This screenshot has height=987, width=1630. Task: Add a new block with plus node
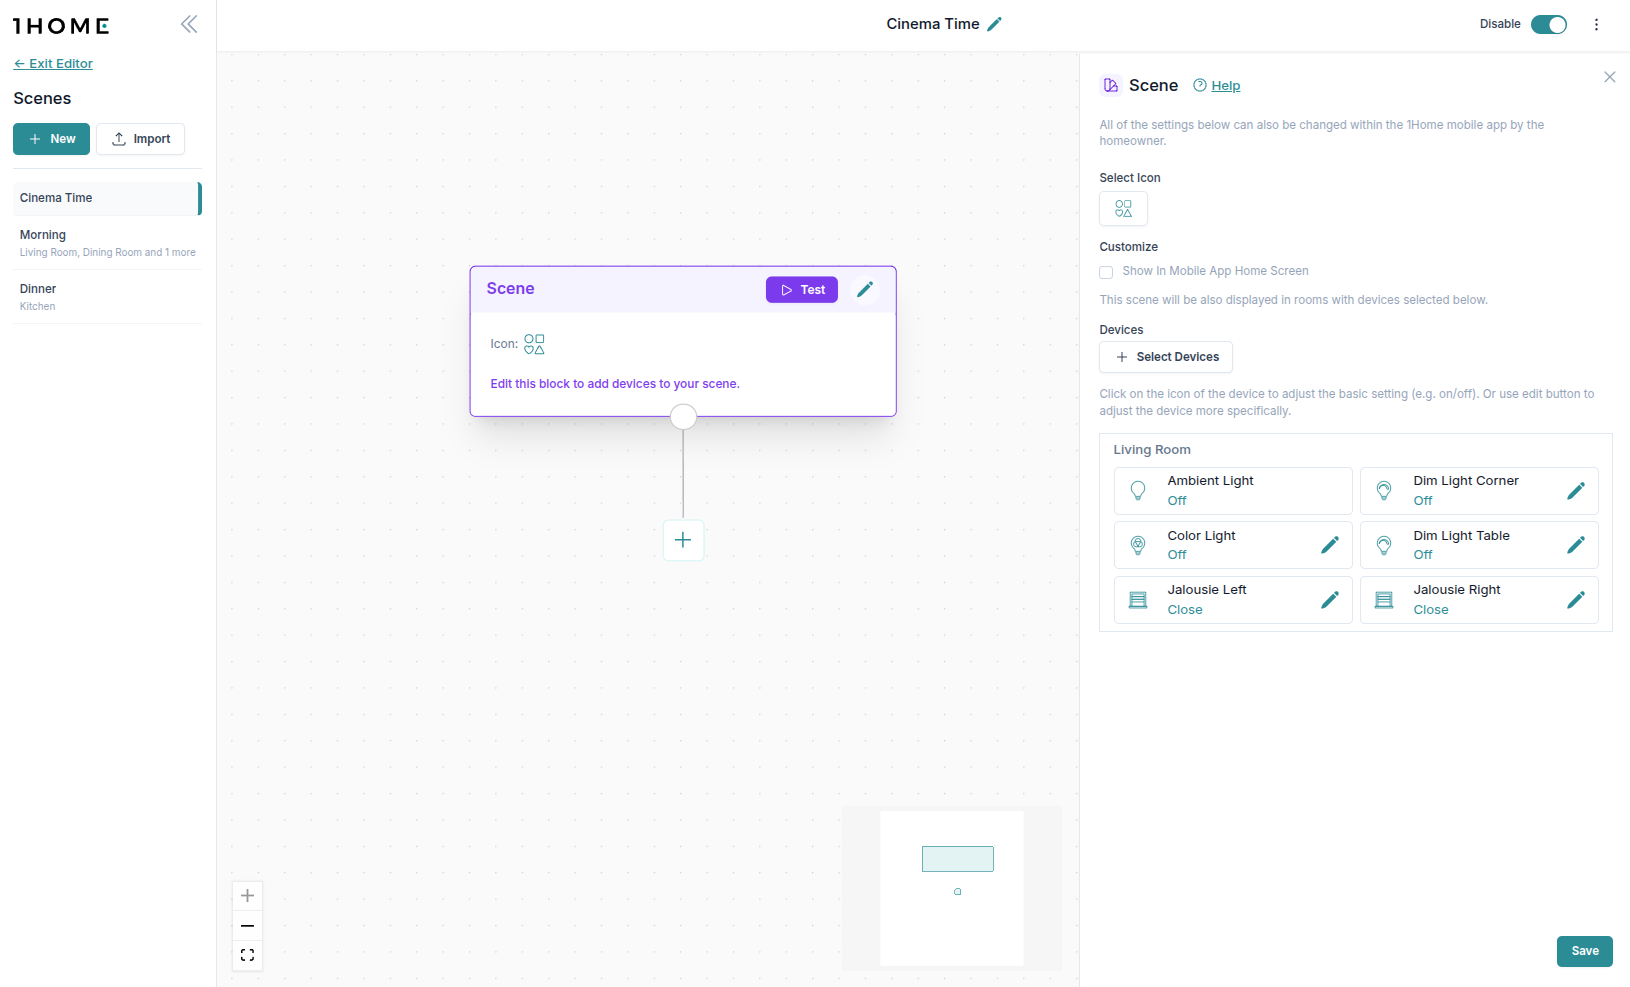683,540
